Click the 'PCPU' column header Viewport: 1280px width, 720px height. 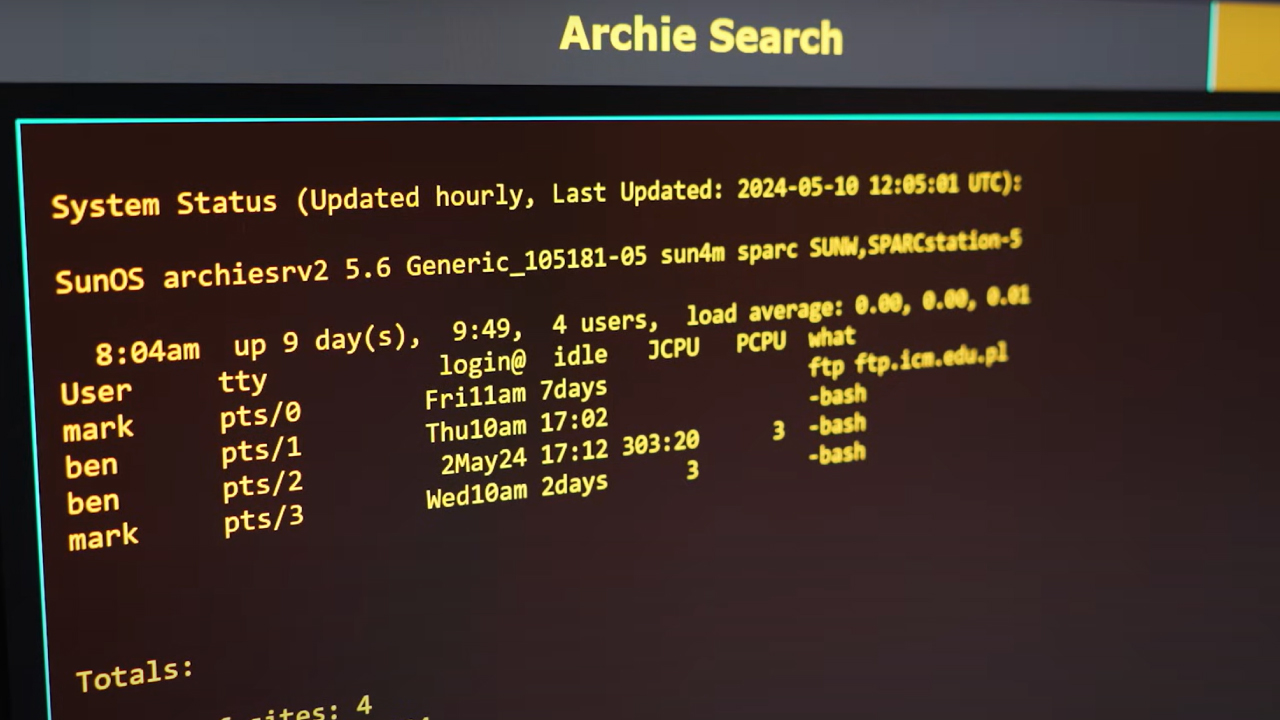[761, 342]
